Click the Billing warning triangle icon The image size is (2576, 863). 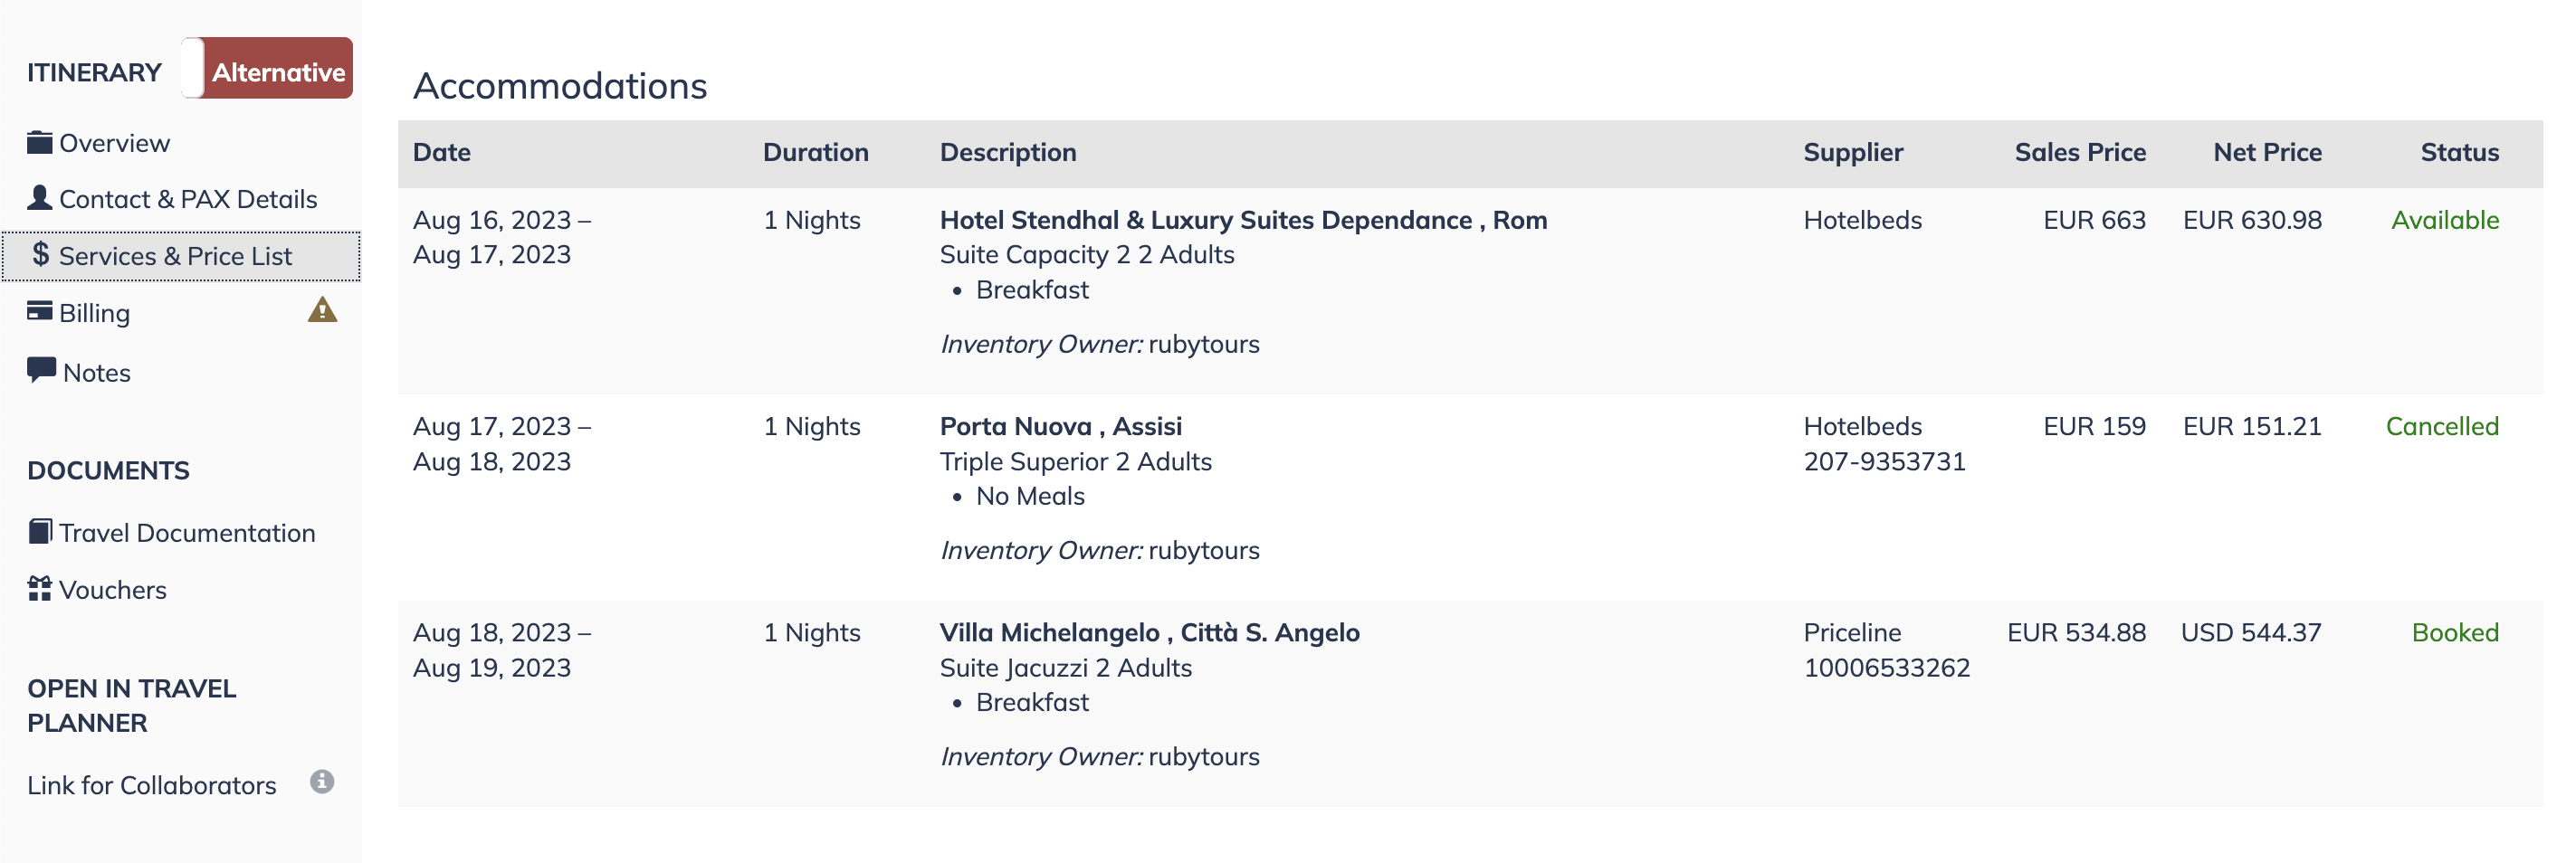tap(322, 310)
